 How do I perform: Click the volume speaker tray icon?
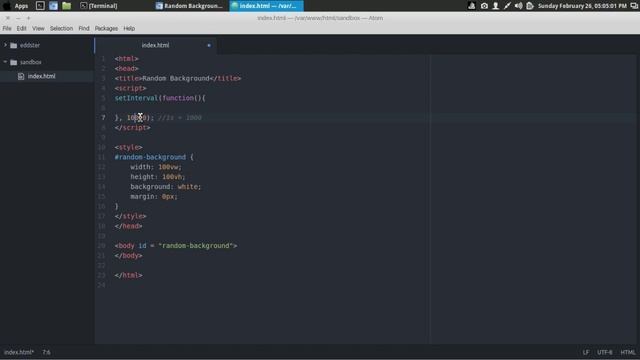click(x=518, y=6)
